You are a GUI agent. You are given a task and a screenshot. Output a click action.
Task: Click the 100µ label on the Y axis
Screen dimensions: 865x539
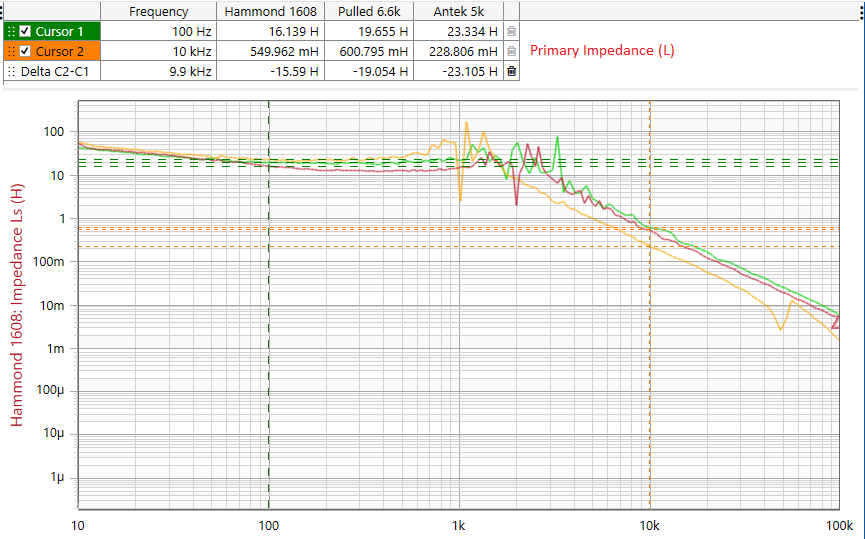50,391
